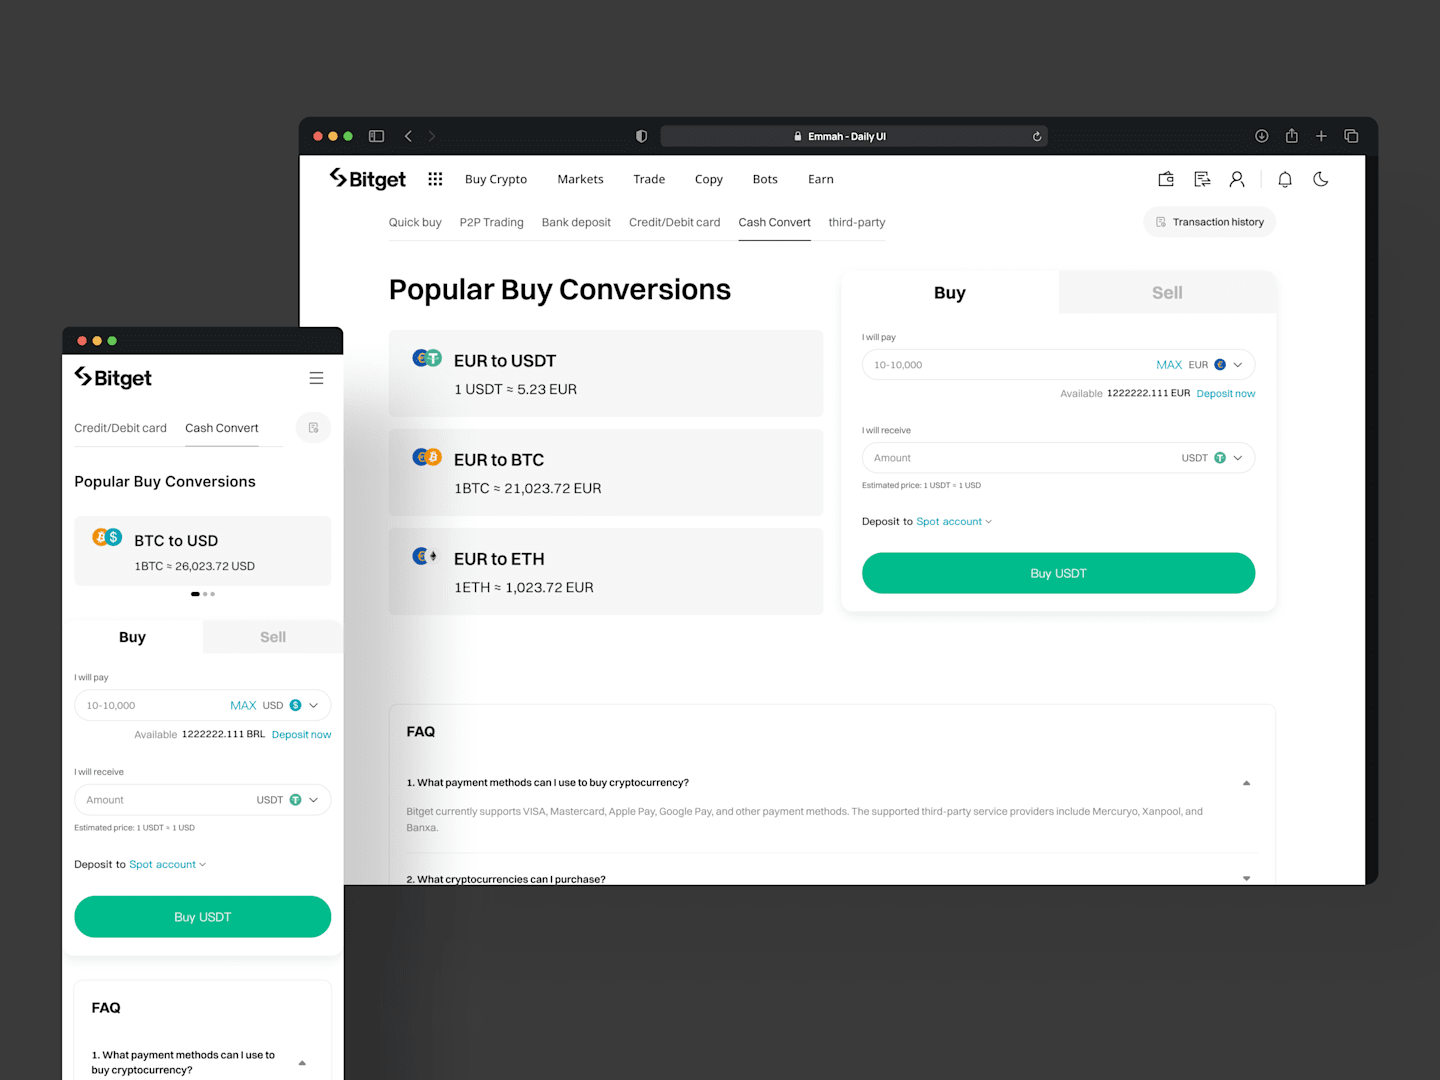Open Copy menu
The width and height of the screenshot is (1440, 1080).
(709, 179)
